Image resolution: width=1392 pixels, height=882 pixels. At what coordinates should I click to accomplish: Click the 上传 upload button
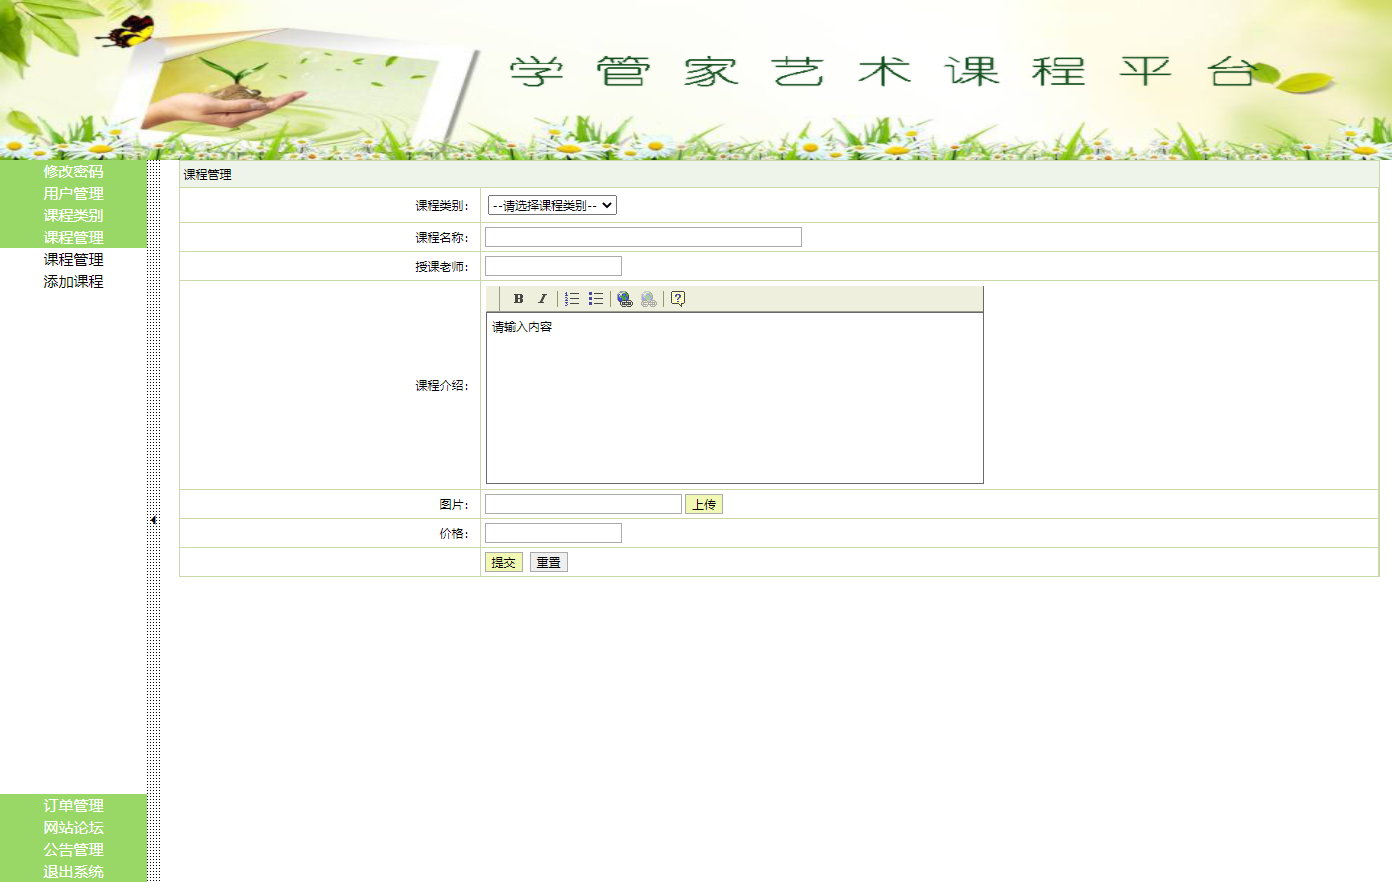coord(704,503)
